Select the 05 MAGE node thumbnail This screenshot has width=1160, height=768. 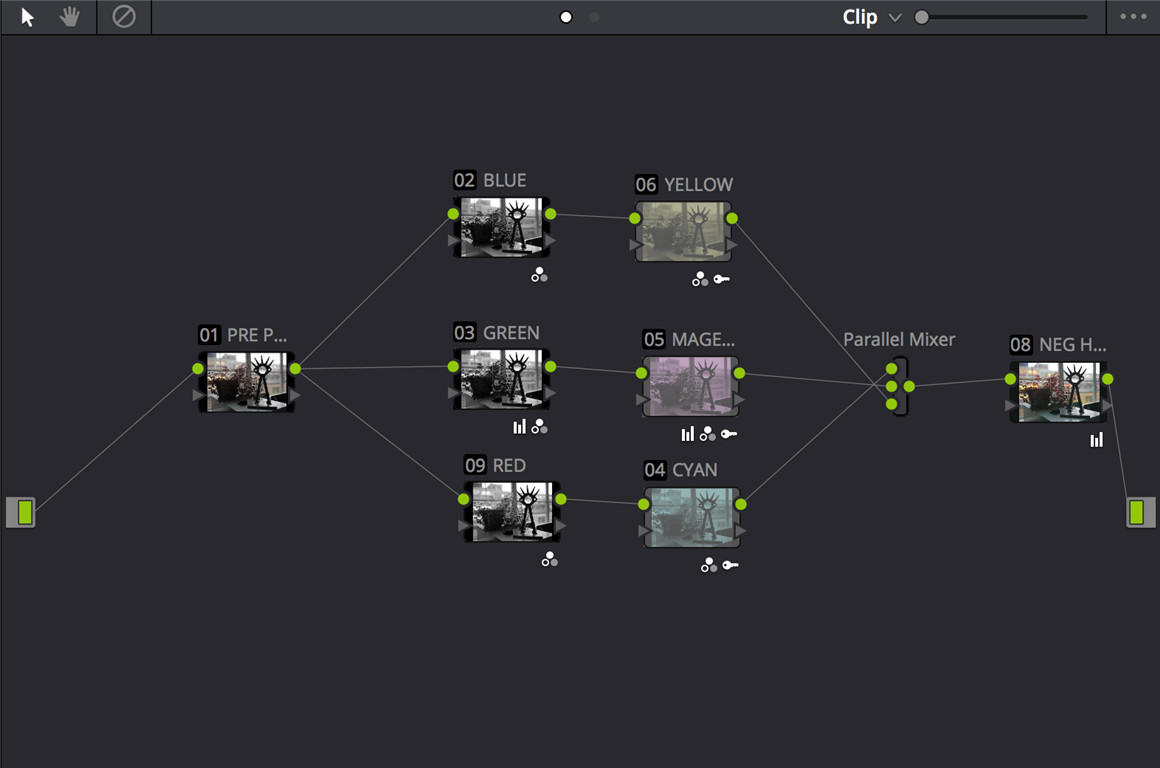[x=690, y=385]
